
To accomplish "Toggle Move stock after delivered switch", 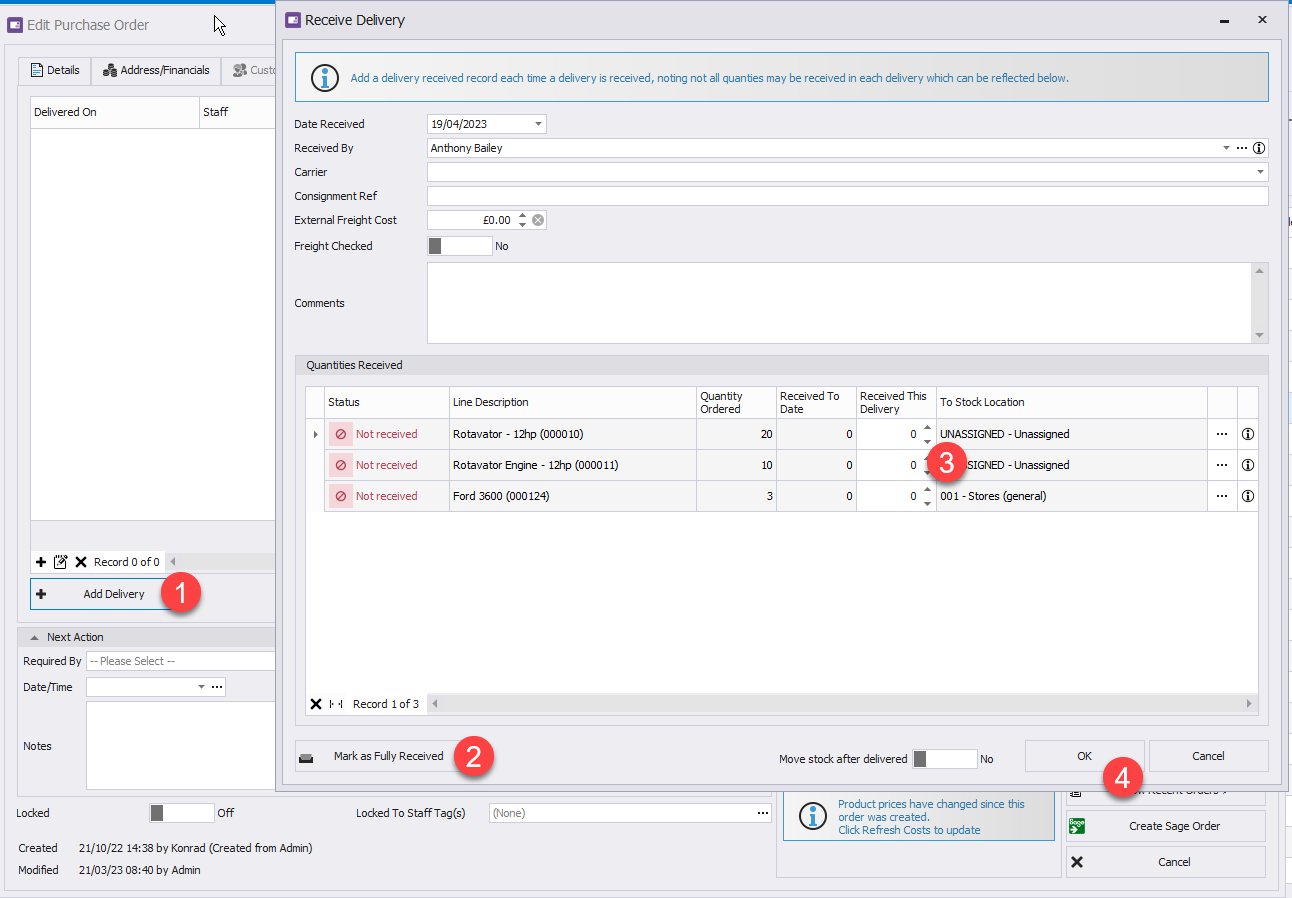I will pos(945,759).
